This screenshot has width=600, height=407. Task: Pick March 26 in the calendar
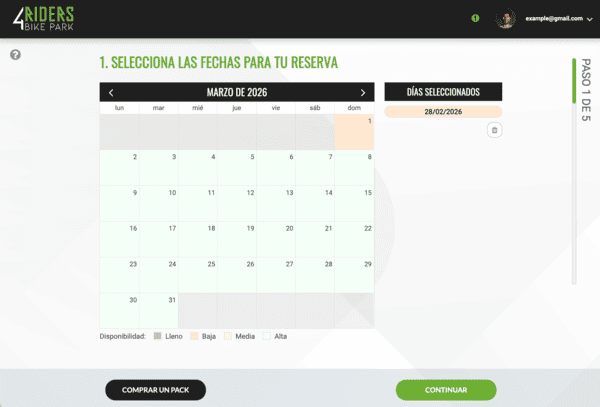coord(236,274)
